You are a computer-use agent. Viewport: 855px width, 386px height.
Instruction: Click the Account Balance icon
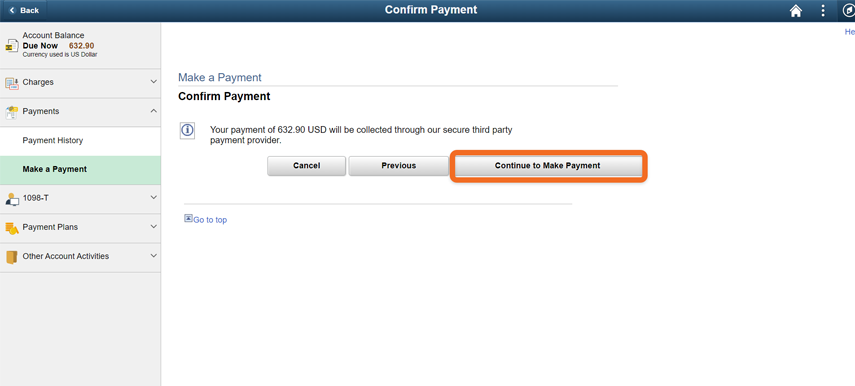pyautogui.click(x=11, y=46)
